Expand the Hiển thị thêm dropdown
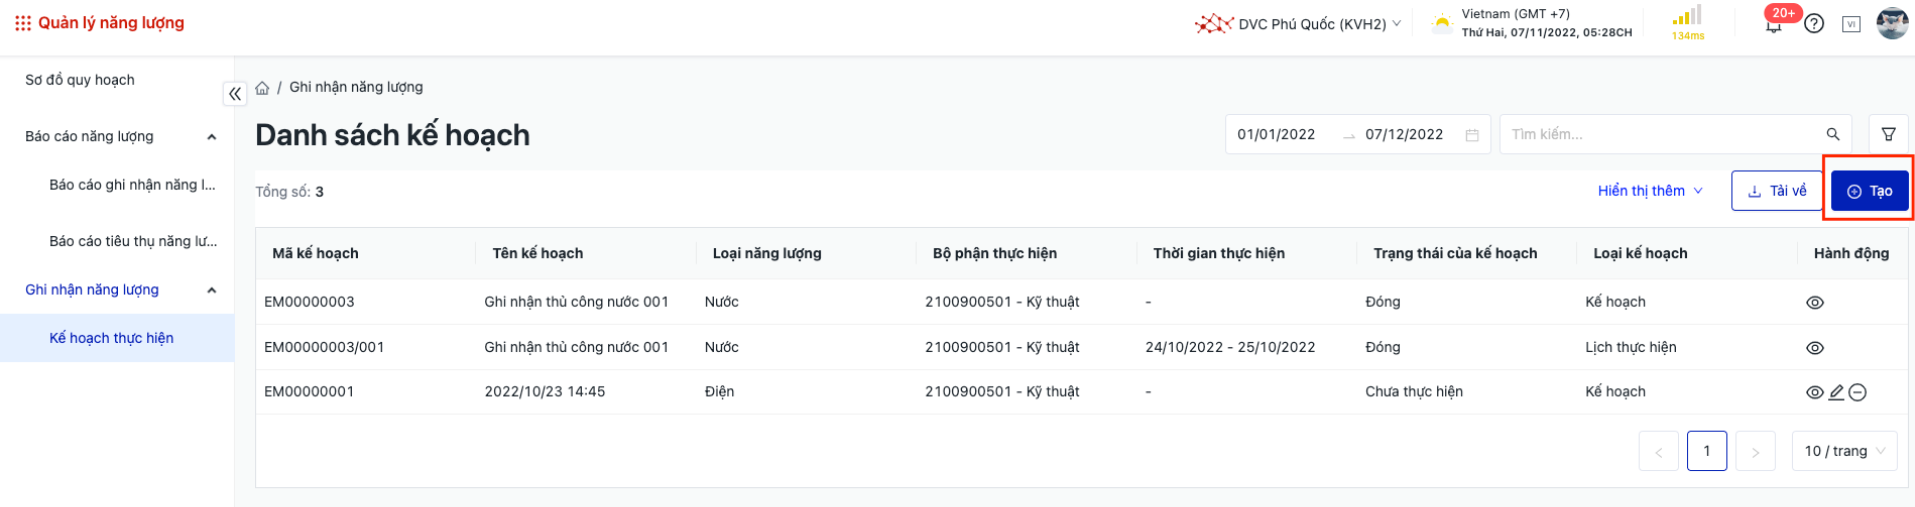Screen dimensions: 1915x507 (1650, 191)
